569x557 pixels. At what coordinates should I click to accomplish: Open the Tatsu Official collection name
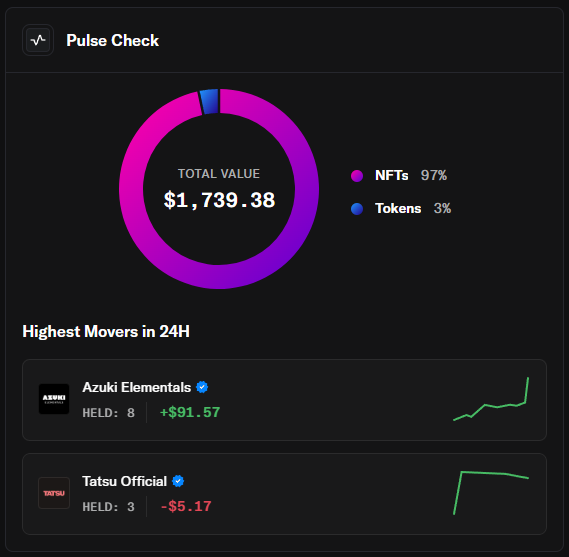click(x=124, y=481)
